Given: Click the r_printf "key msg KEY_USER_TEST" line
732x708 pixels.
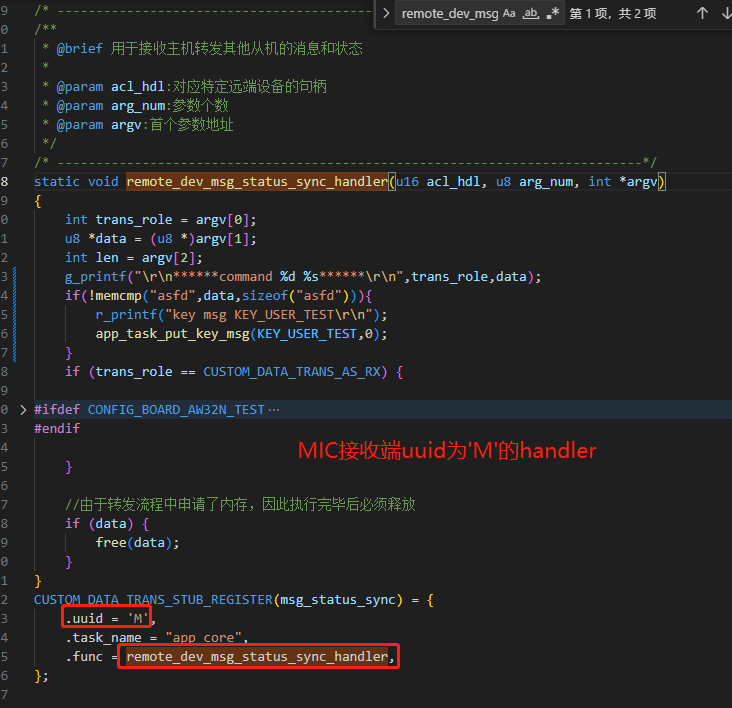Looking at the screenshot, I should point(241,315).
